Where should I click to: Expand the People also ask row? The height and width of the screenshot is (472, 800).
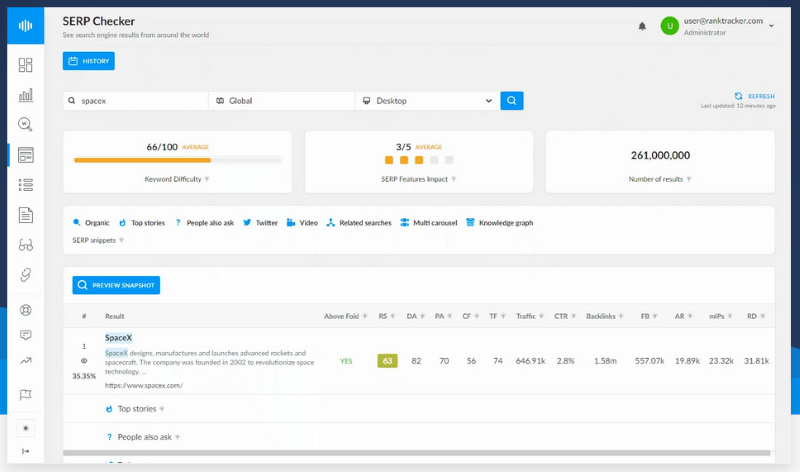[x=419, y=437]
